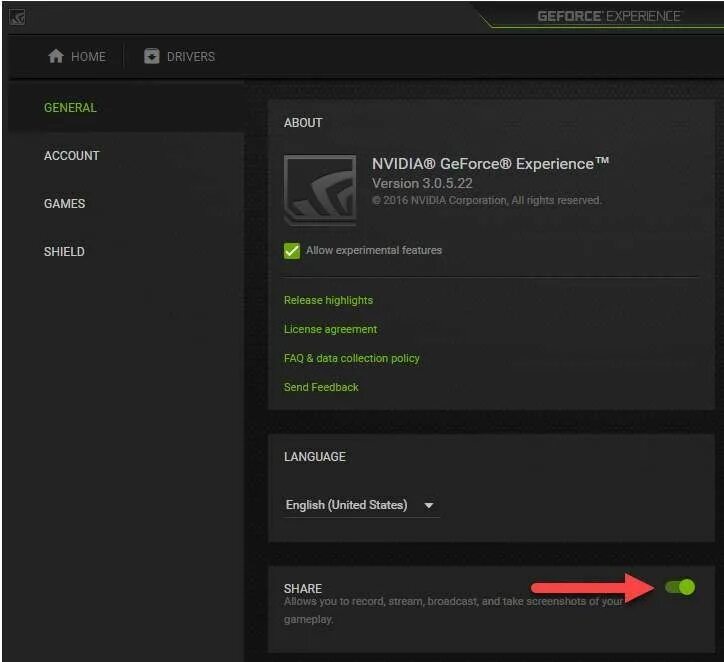The height and width of the screenshot is (662, 724).
Task: Click the ABOUT section heading
Action: [303, 123]
